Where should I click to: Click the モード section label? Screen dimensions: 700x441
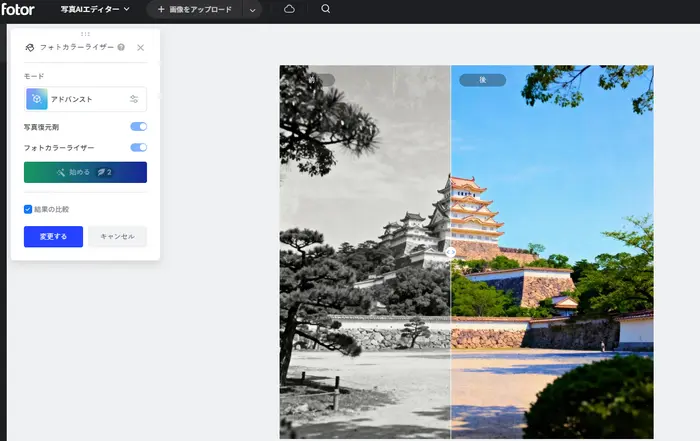(34, 76)
